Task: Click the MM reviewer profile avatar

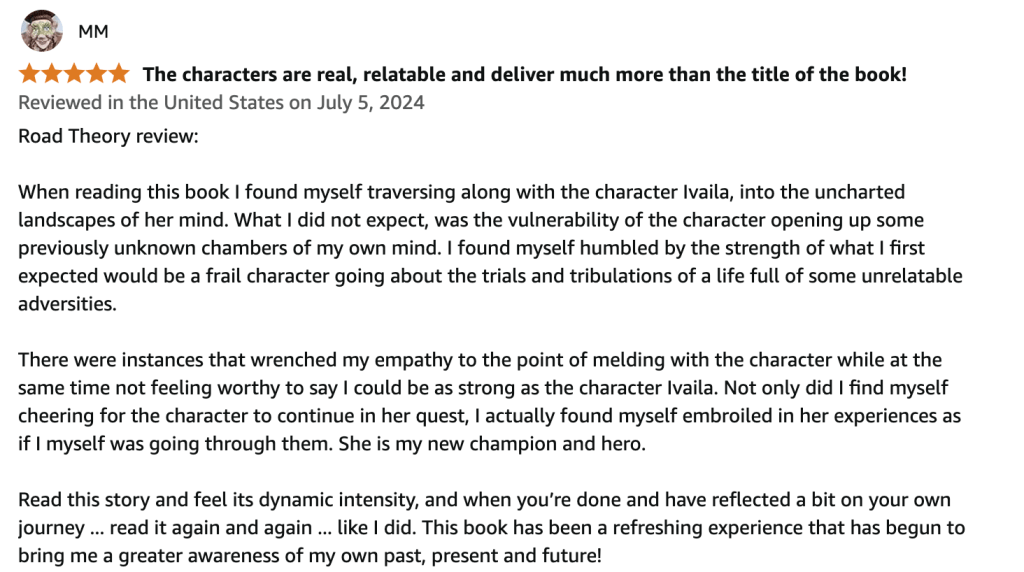Action: [x=41, y=32]
